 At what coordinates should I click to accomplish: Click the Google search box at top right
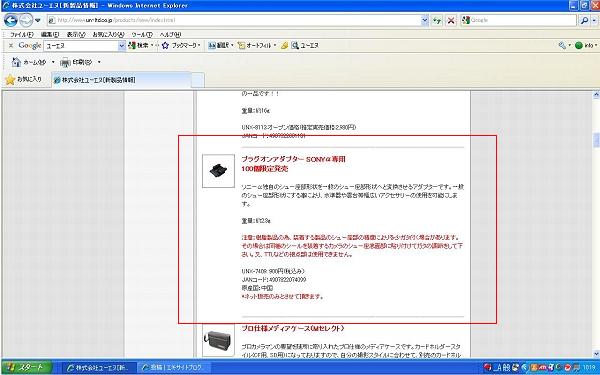pos(518,20)
